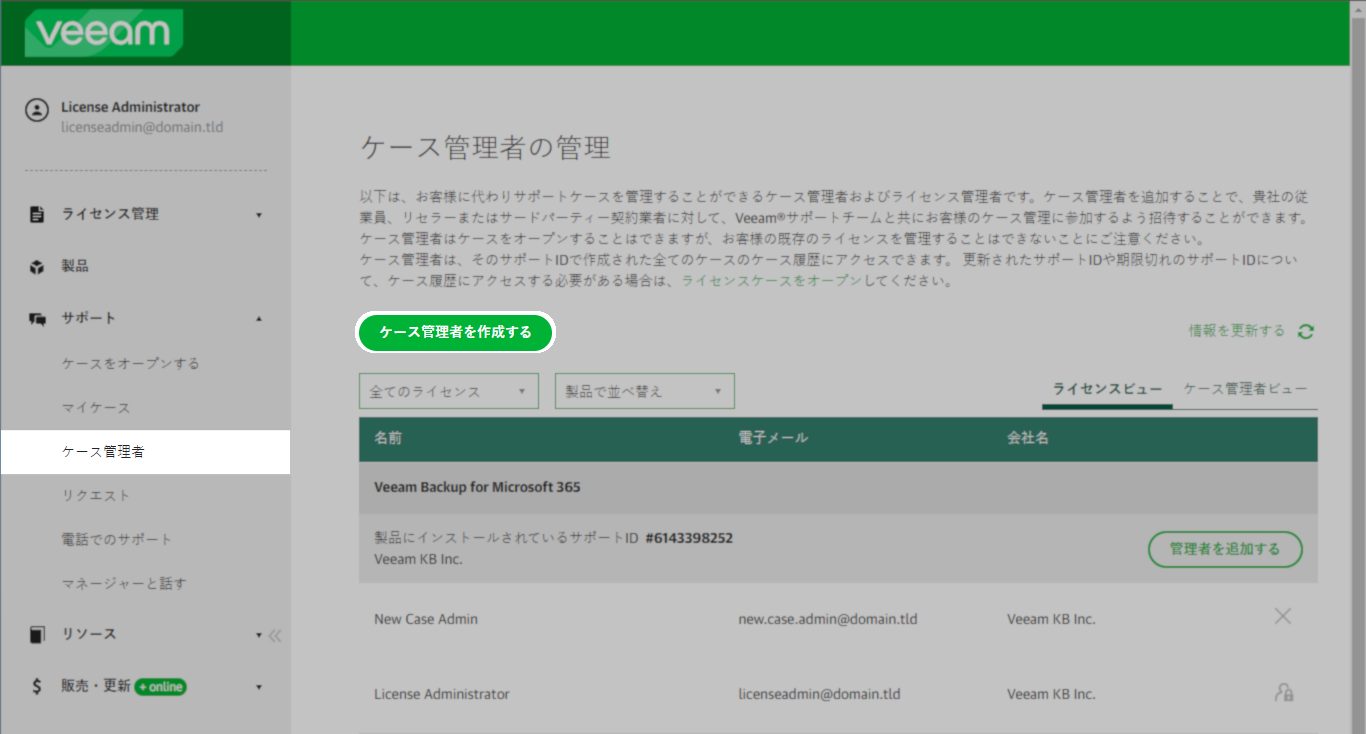Viewport: 1366px width, 734px height.
Task: Click the refresh arrows icon
Action: coord(1305,331)
